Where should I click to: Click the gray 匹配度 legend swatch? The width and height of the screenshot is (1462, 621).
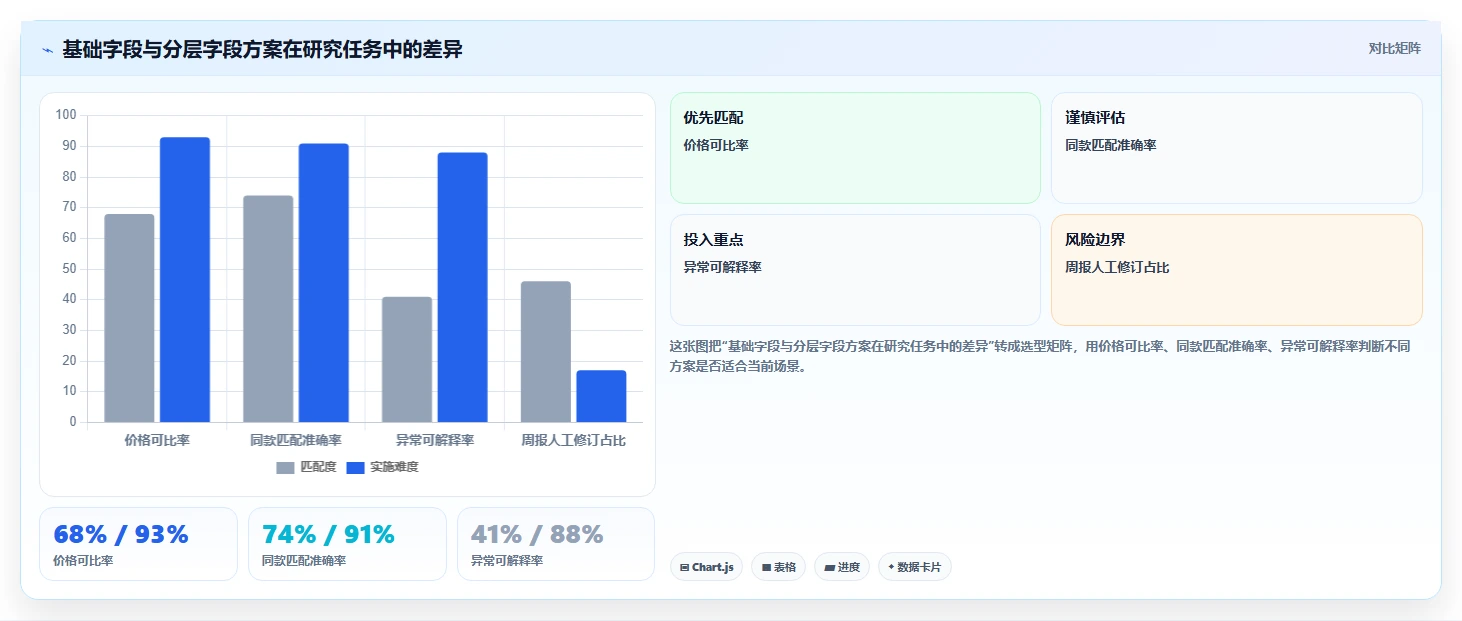(286, 467)
